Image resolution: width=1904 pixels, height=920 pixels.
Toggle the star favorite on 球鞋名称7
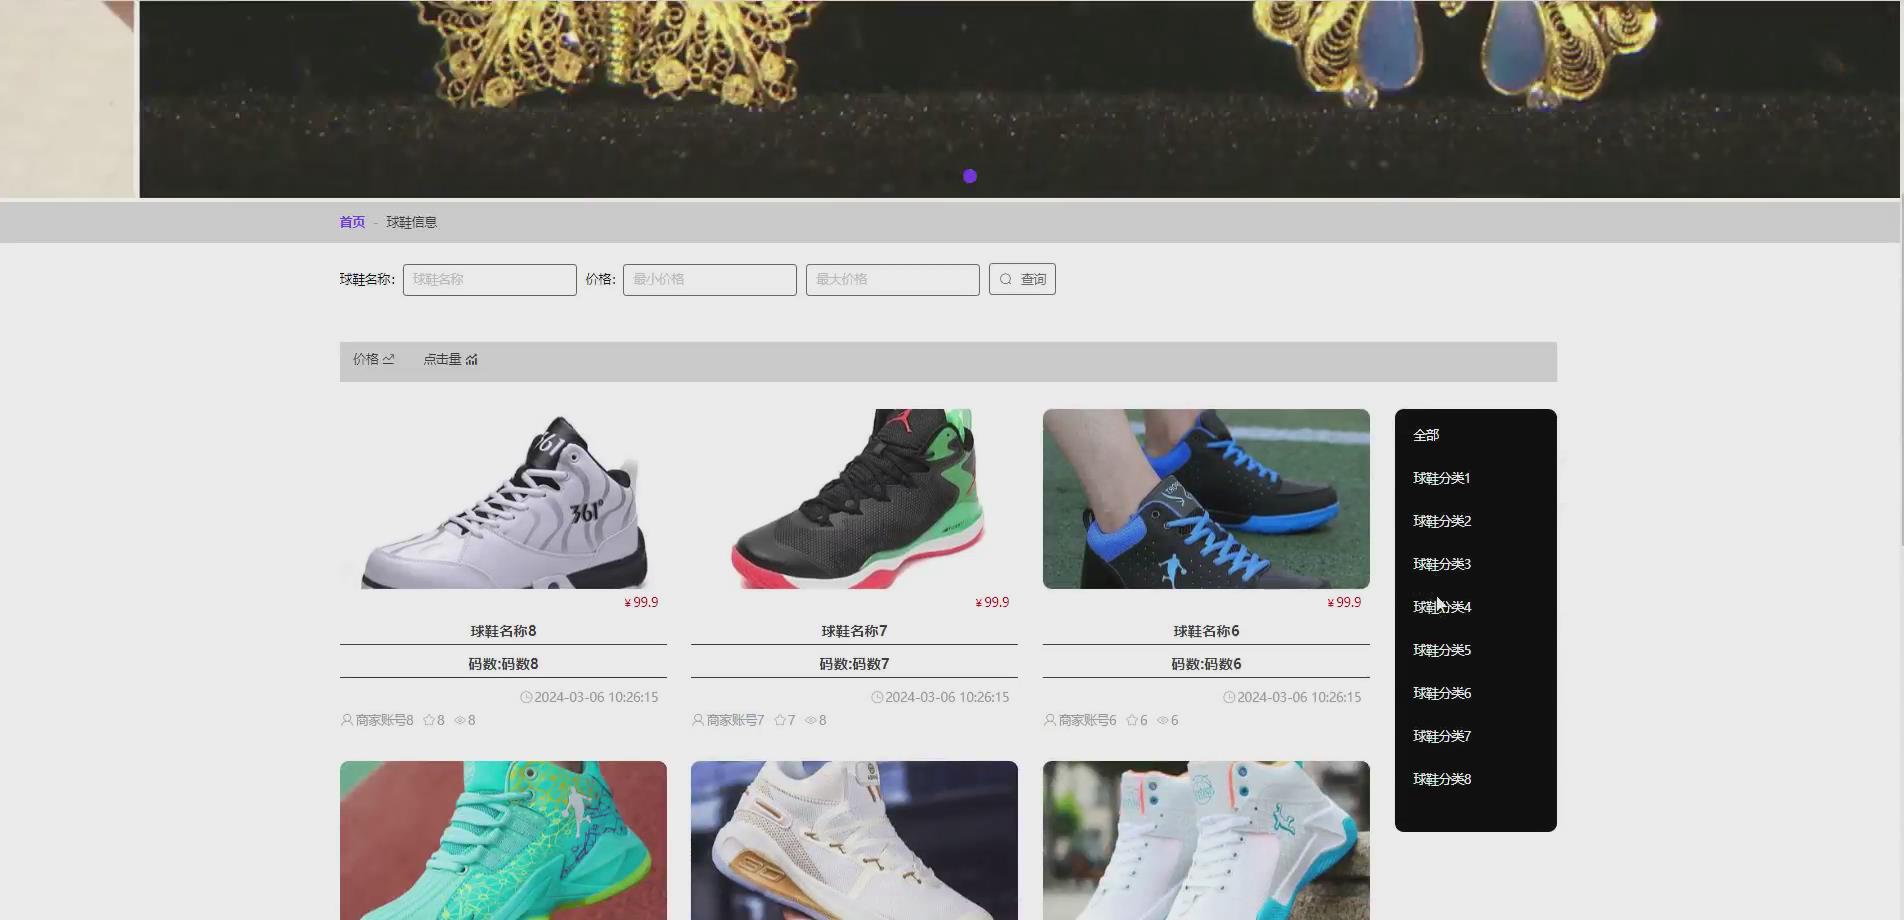click(x=779, y=719)
